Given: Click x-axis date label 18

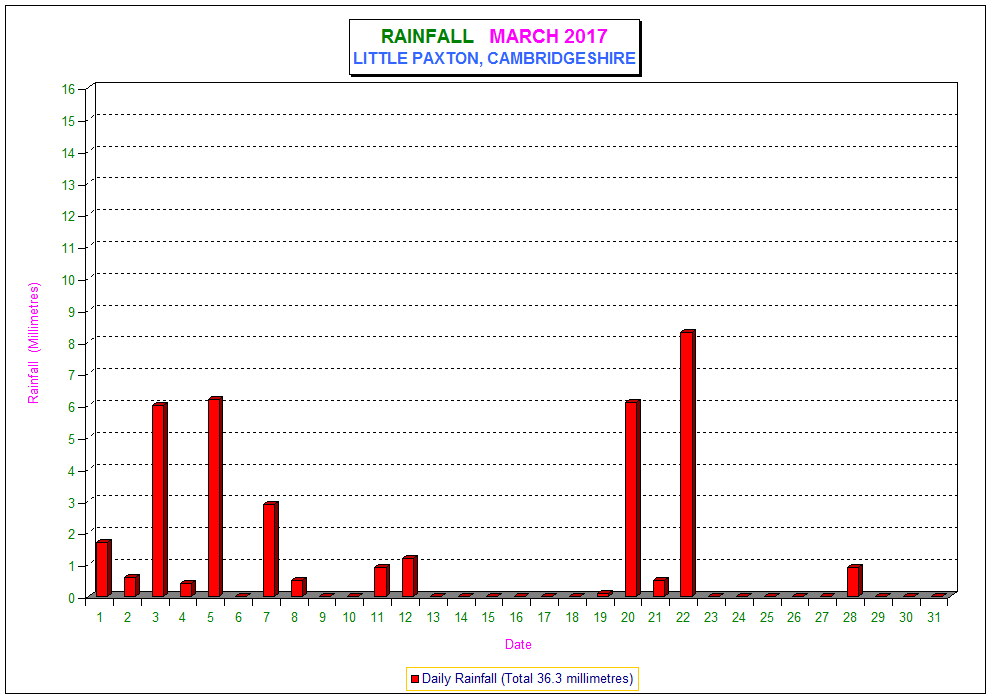Looking at the screenshot, I should [x=572, y=617].
